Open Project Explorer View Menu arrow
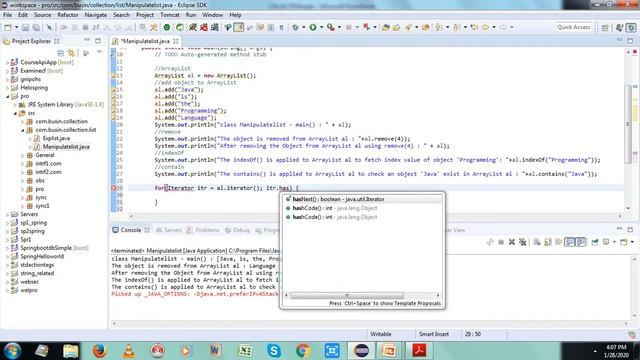 coord(99,53)
